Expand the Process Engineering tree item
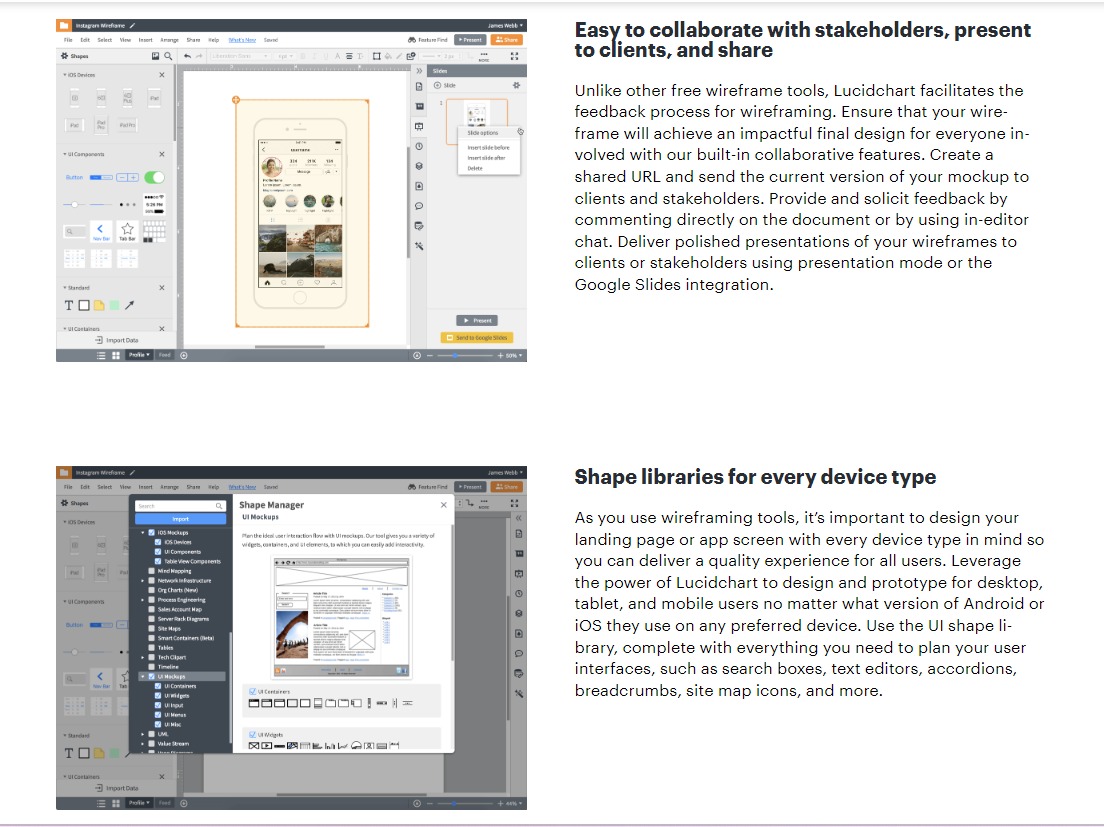This screenshot has width=1104, height=827. (143, 600)
